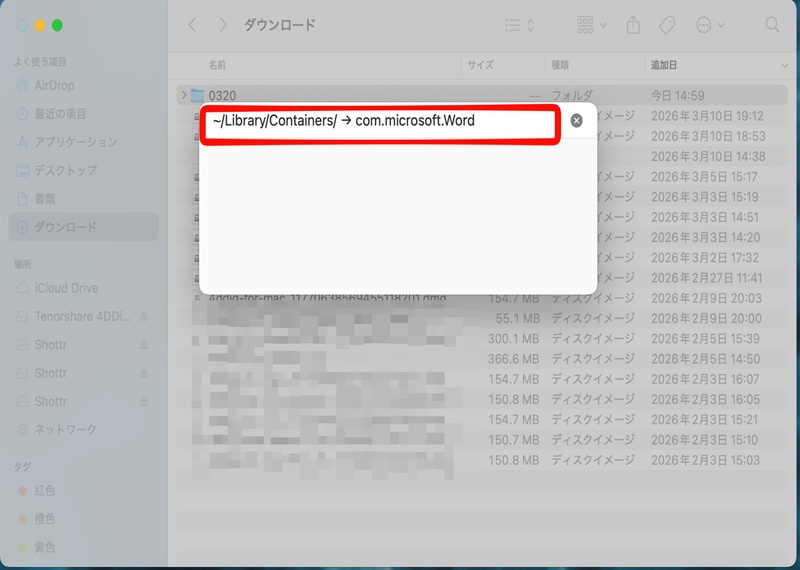Sort by the 追加日 column header
The image size is (800, 570).
(664, 65)
